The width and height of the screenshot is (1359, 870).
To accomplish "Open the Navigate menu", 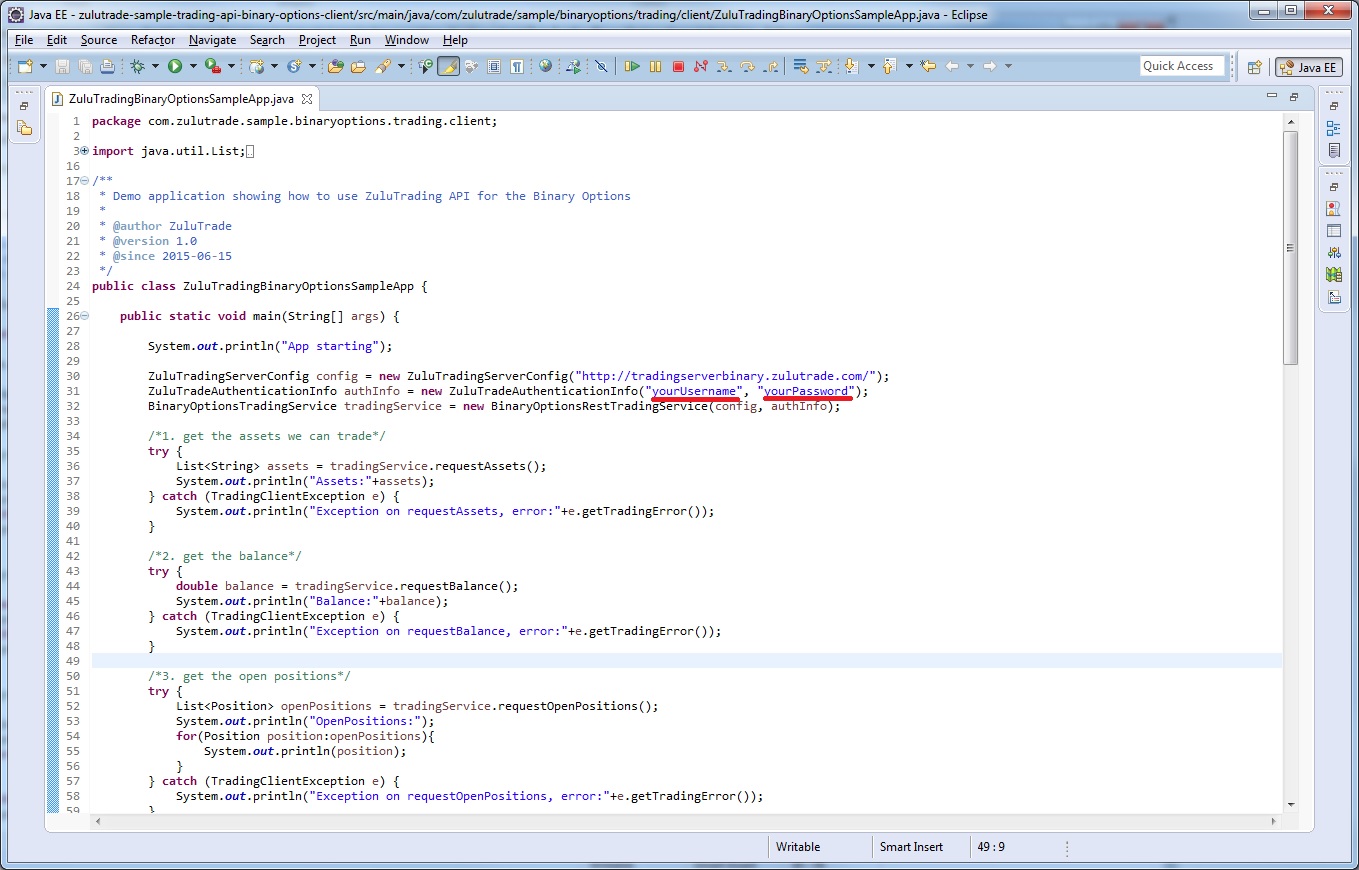I will click(212, 40).
